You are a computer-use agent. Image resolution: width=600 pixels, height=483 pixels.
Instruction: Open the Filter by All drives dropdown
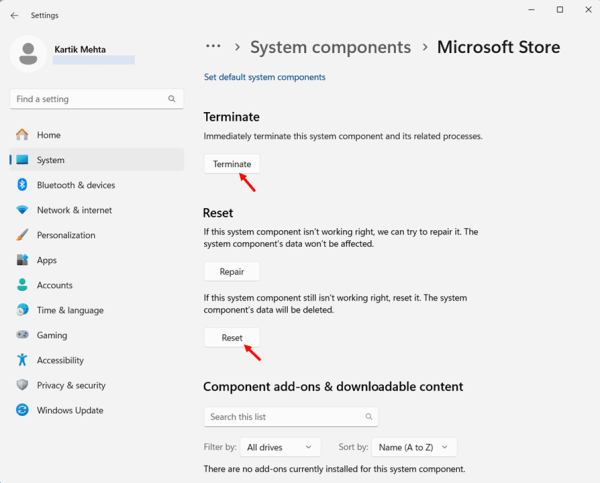click(280, 447)
